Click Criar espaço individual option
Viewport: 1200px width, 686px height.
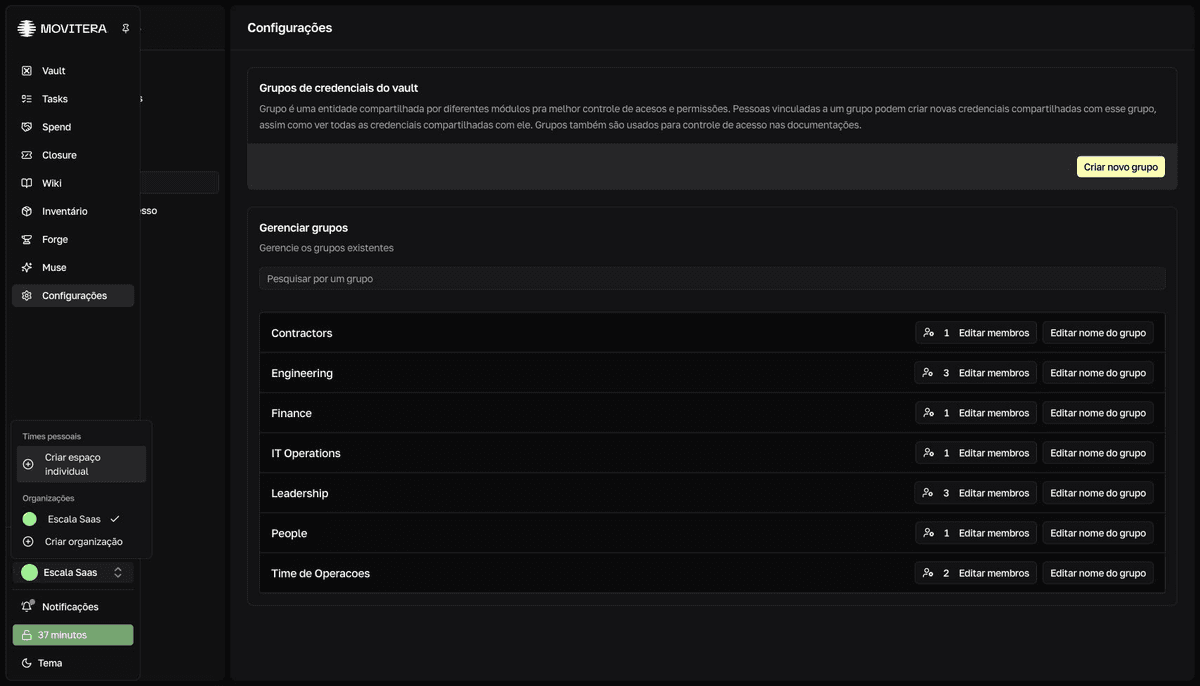81,464
